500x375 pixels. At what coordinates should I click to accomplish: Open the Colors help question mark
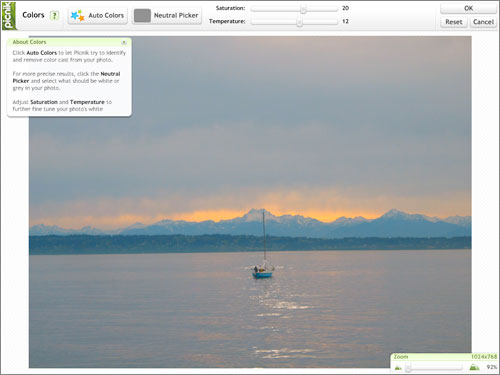tap(54, 15)
